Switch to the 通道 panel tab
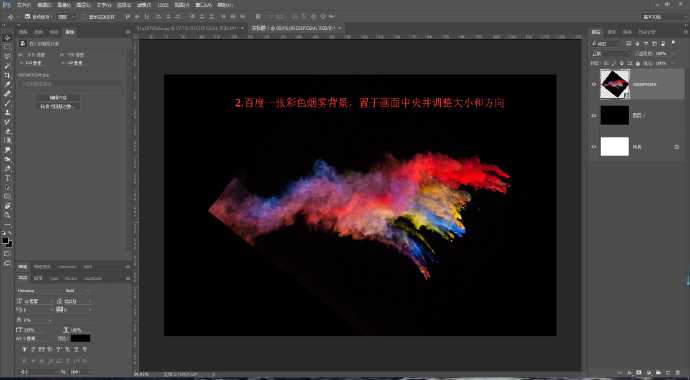This screenshot has width=690, height=380. [612, 32]
